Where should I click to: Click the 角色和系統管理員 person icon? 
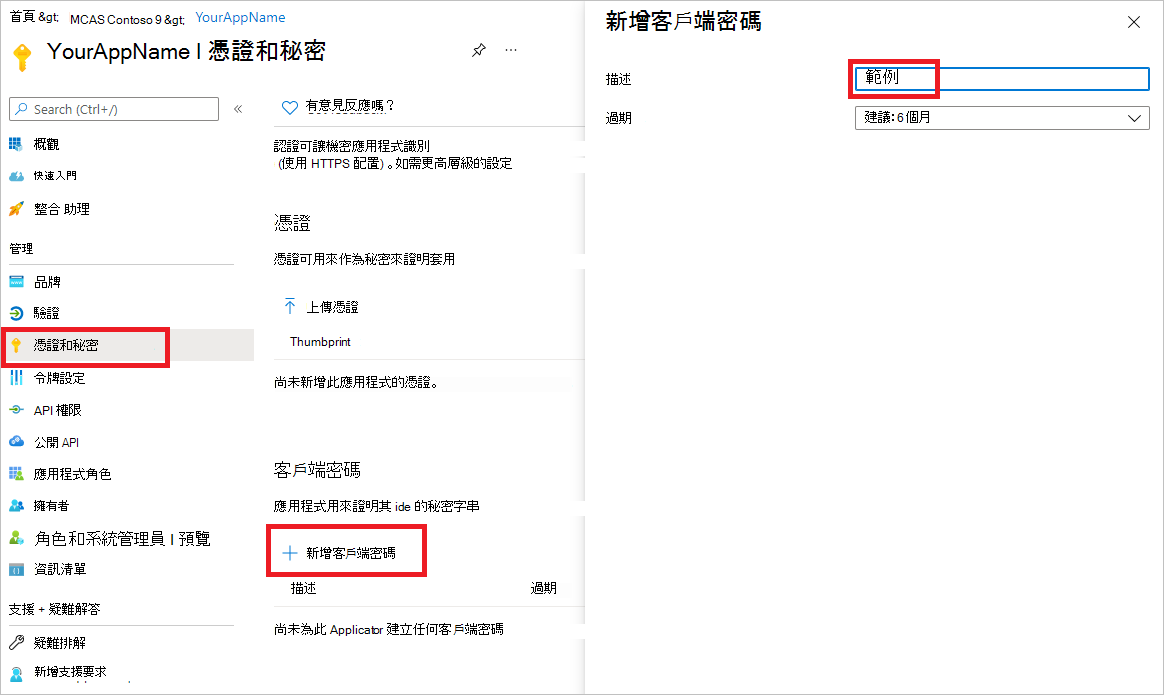tap(16, 538)
